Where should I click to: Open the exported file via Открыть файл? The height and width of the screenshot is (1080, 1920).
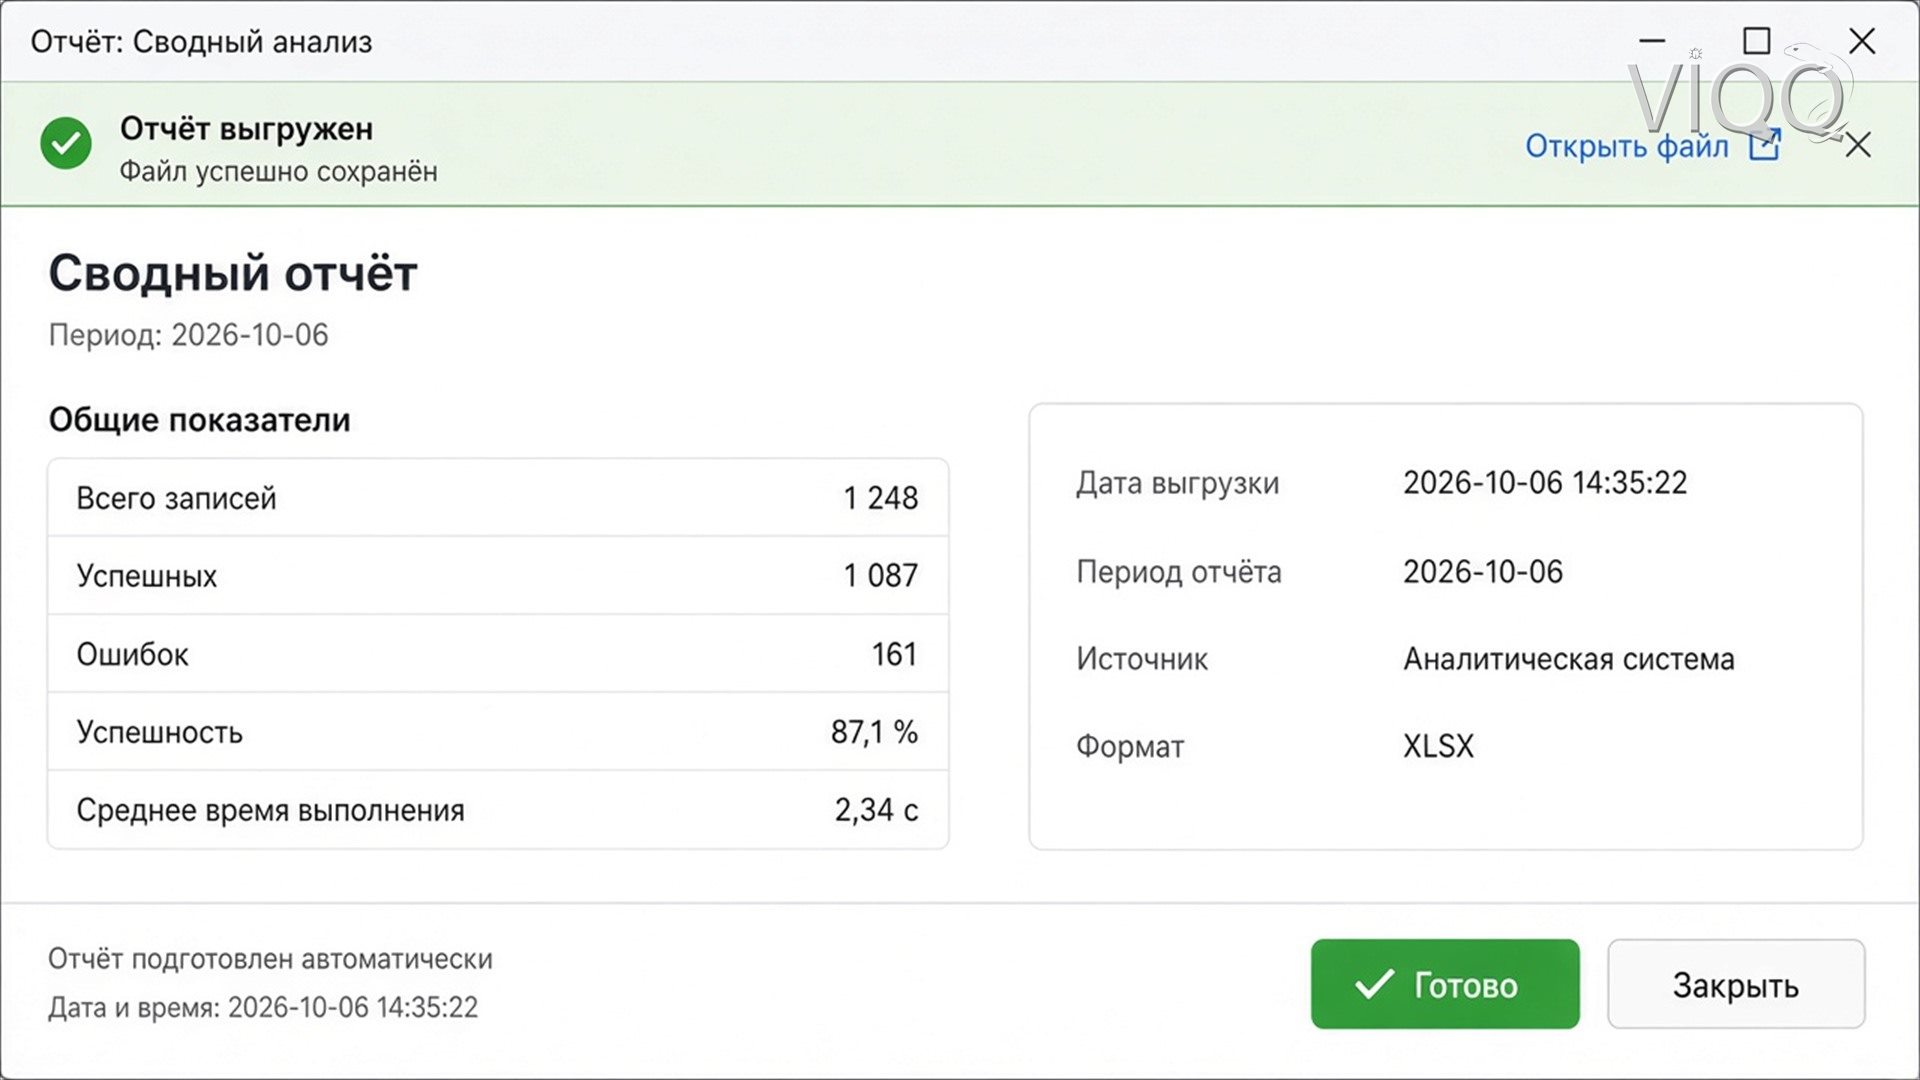tap(1626, 146)
